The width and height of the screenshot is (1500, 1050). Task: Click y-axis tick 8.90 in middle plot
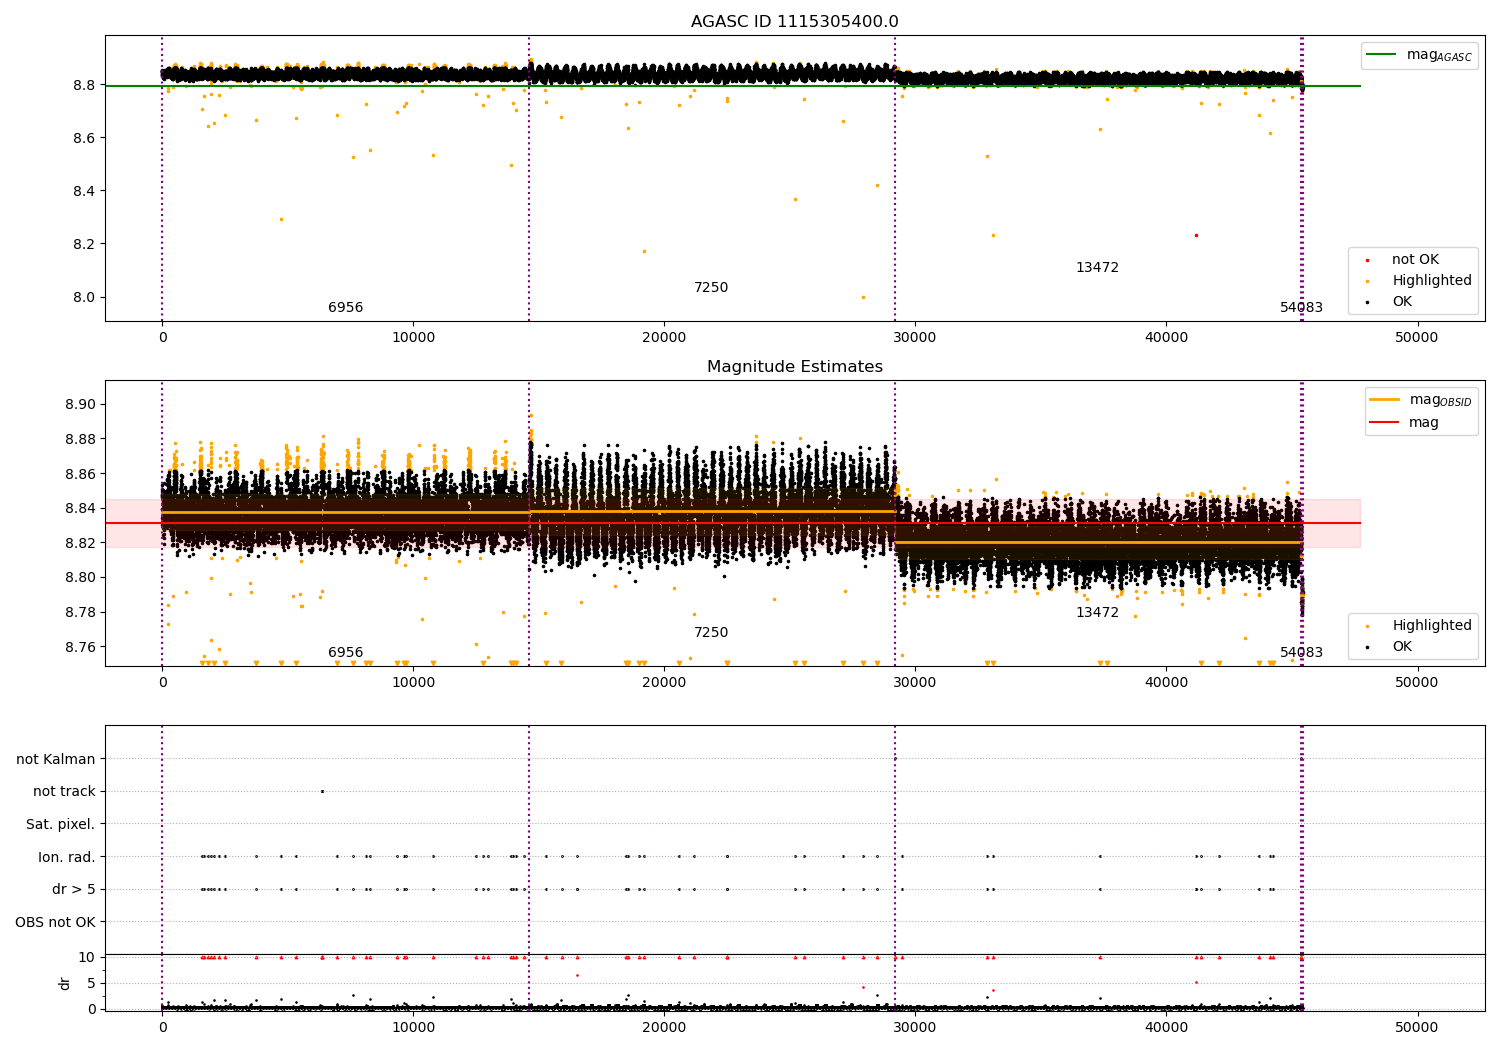point(80,405)
